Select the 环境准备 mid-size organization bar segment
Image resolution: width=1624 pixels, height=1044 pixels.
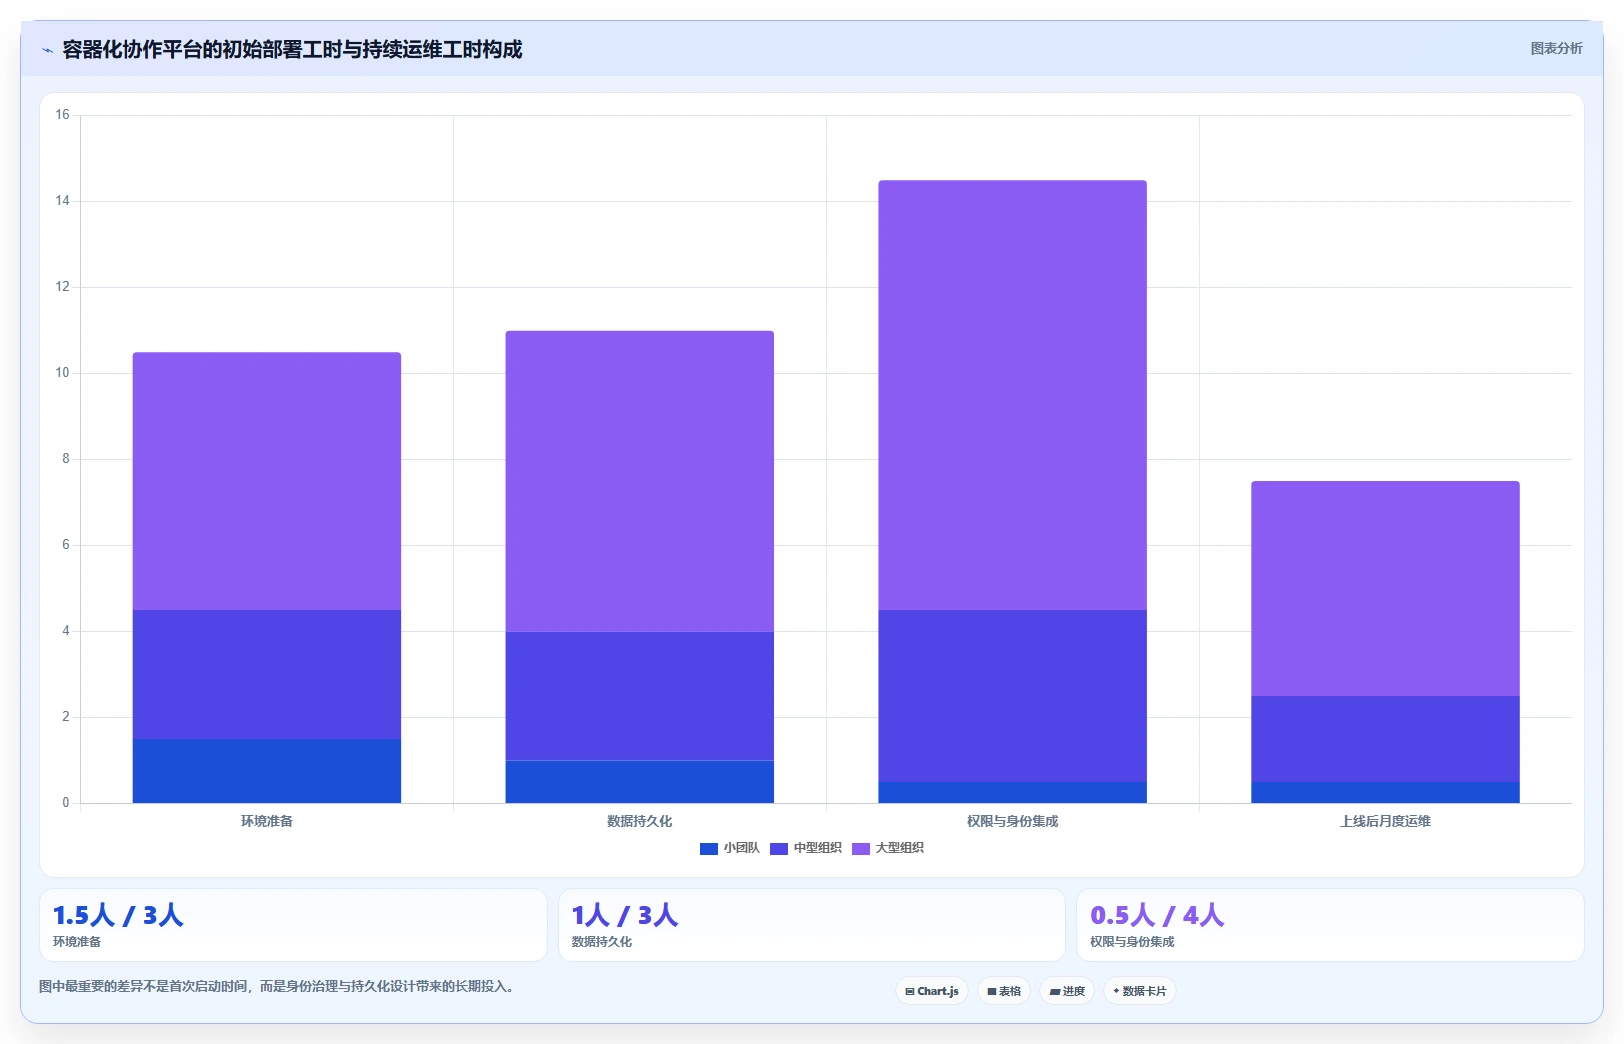pos(267,674)
